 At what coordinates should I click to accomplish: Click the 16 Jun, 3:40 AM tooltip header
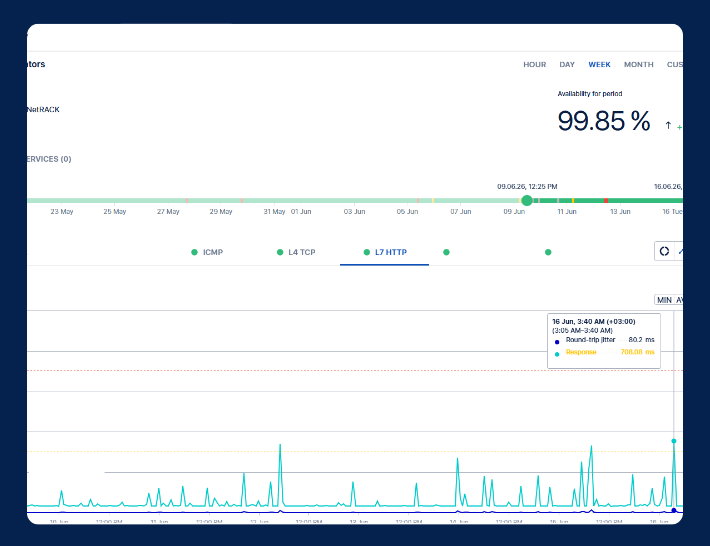[594, 321]
